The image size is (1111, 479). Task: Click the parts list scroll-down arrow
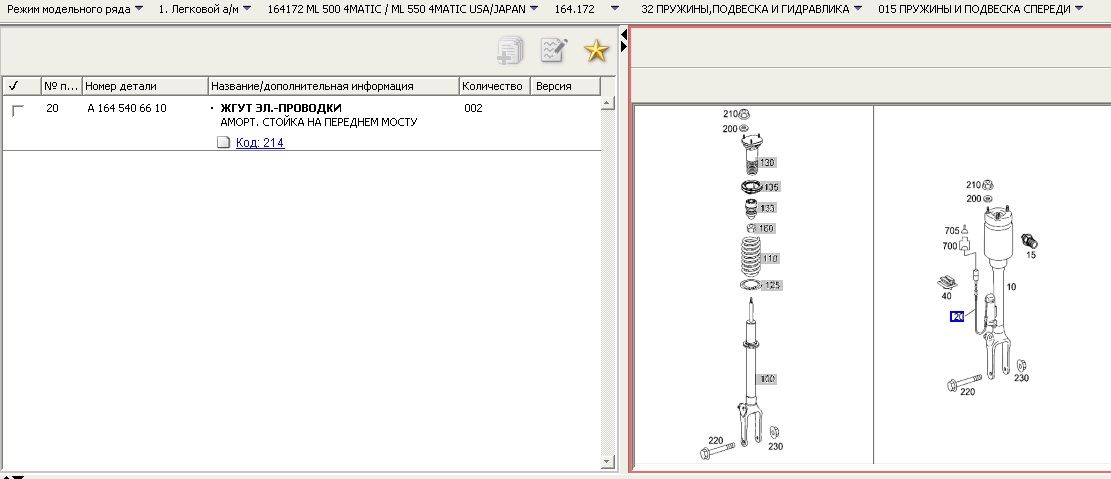(x=608, y=461)
